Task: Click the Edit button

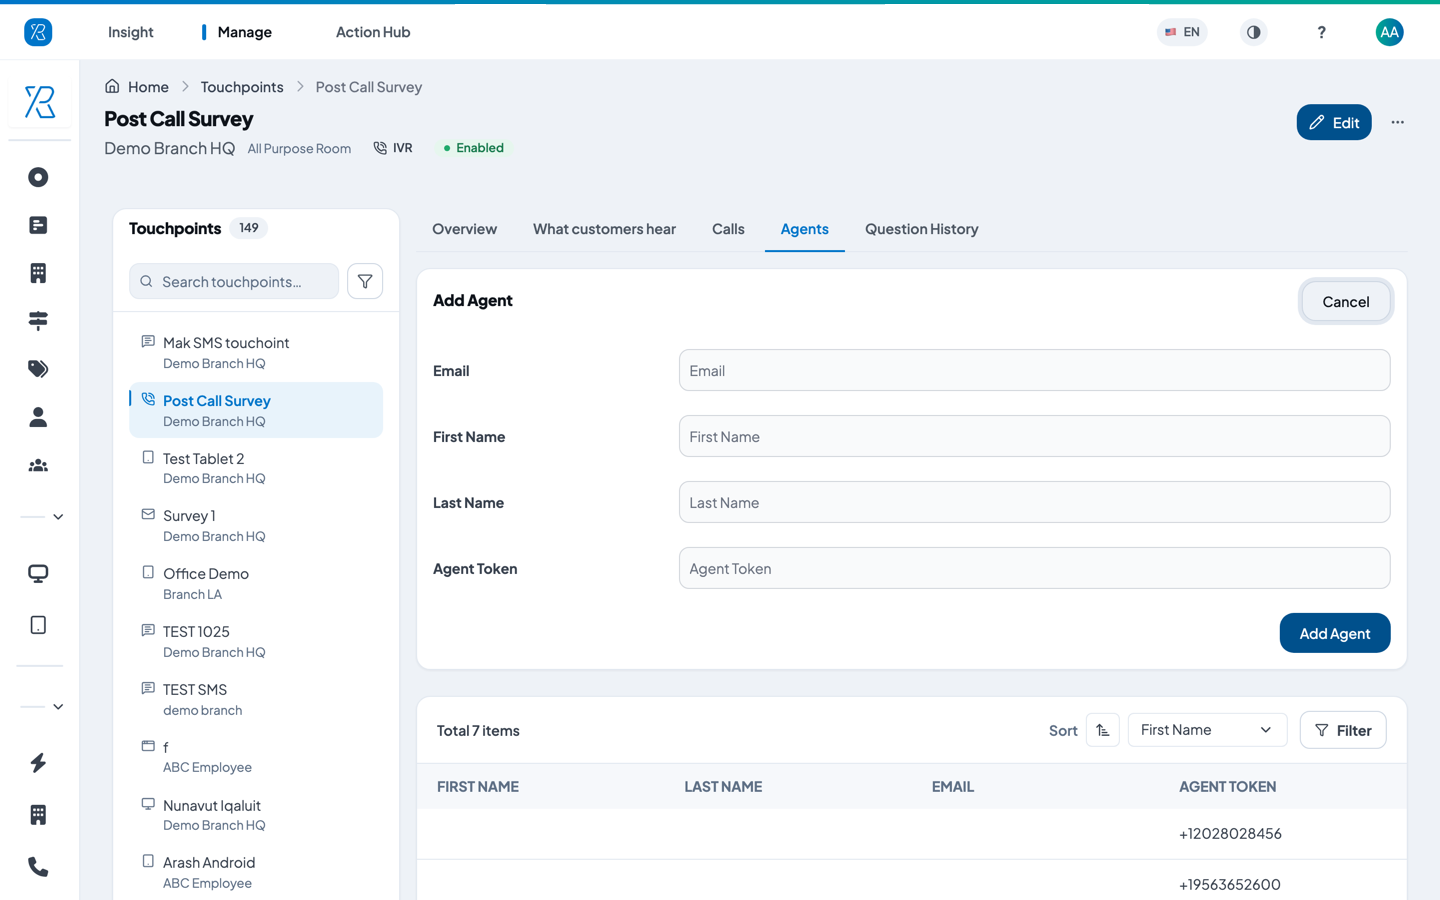Action: click(1334, 122)
